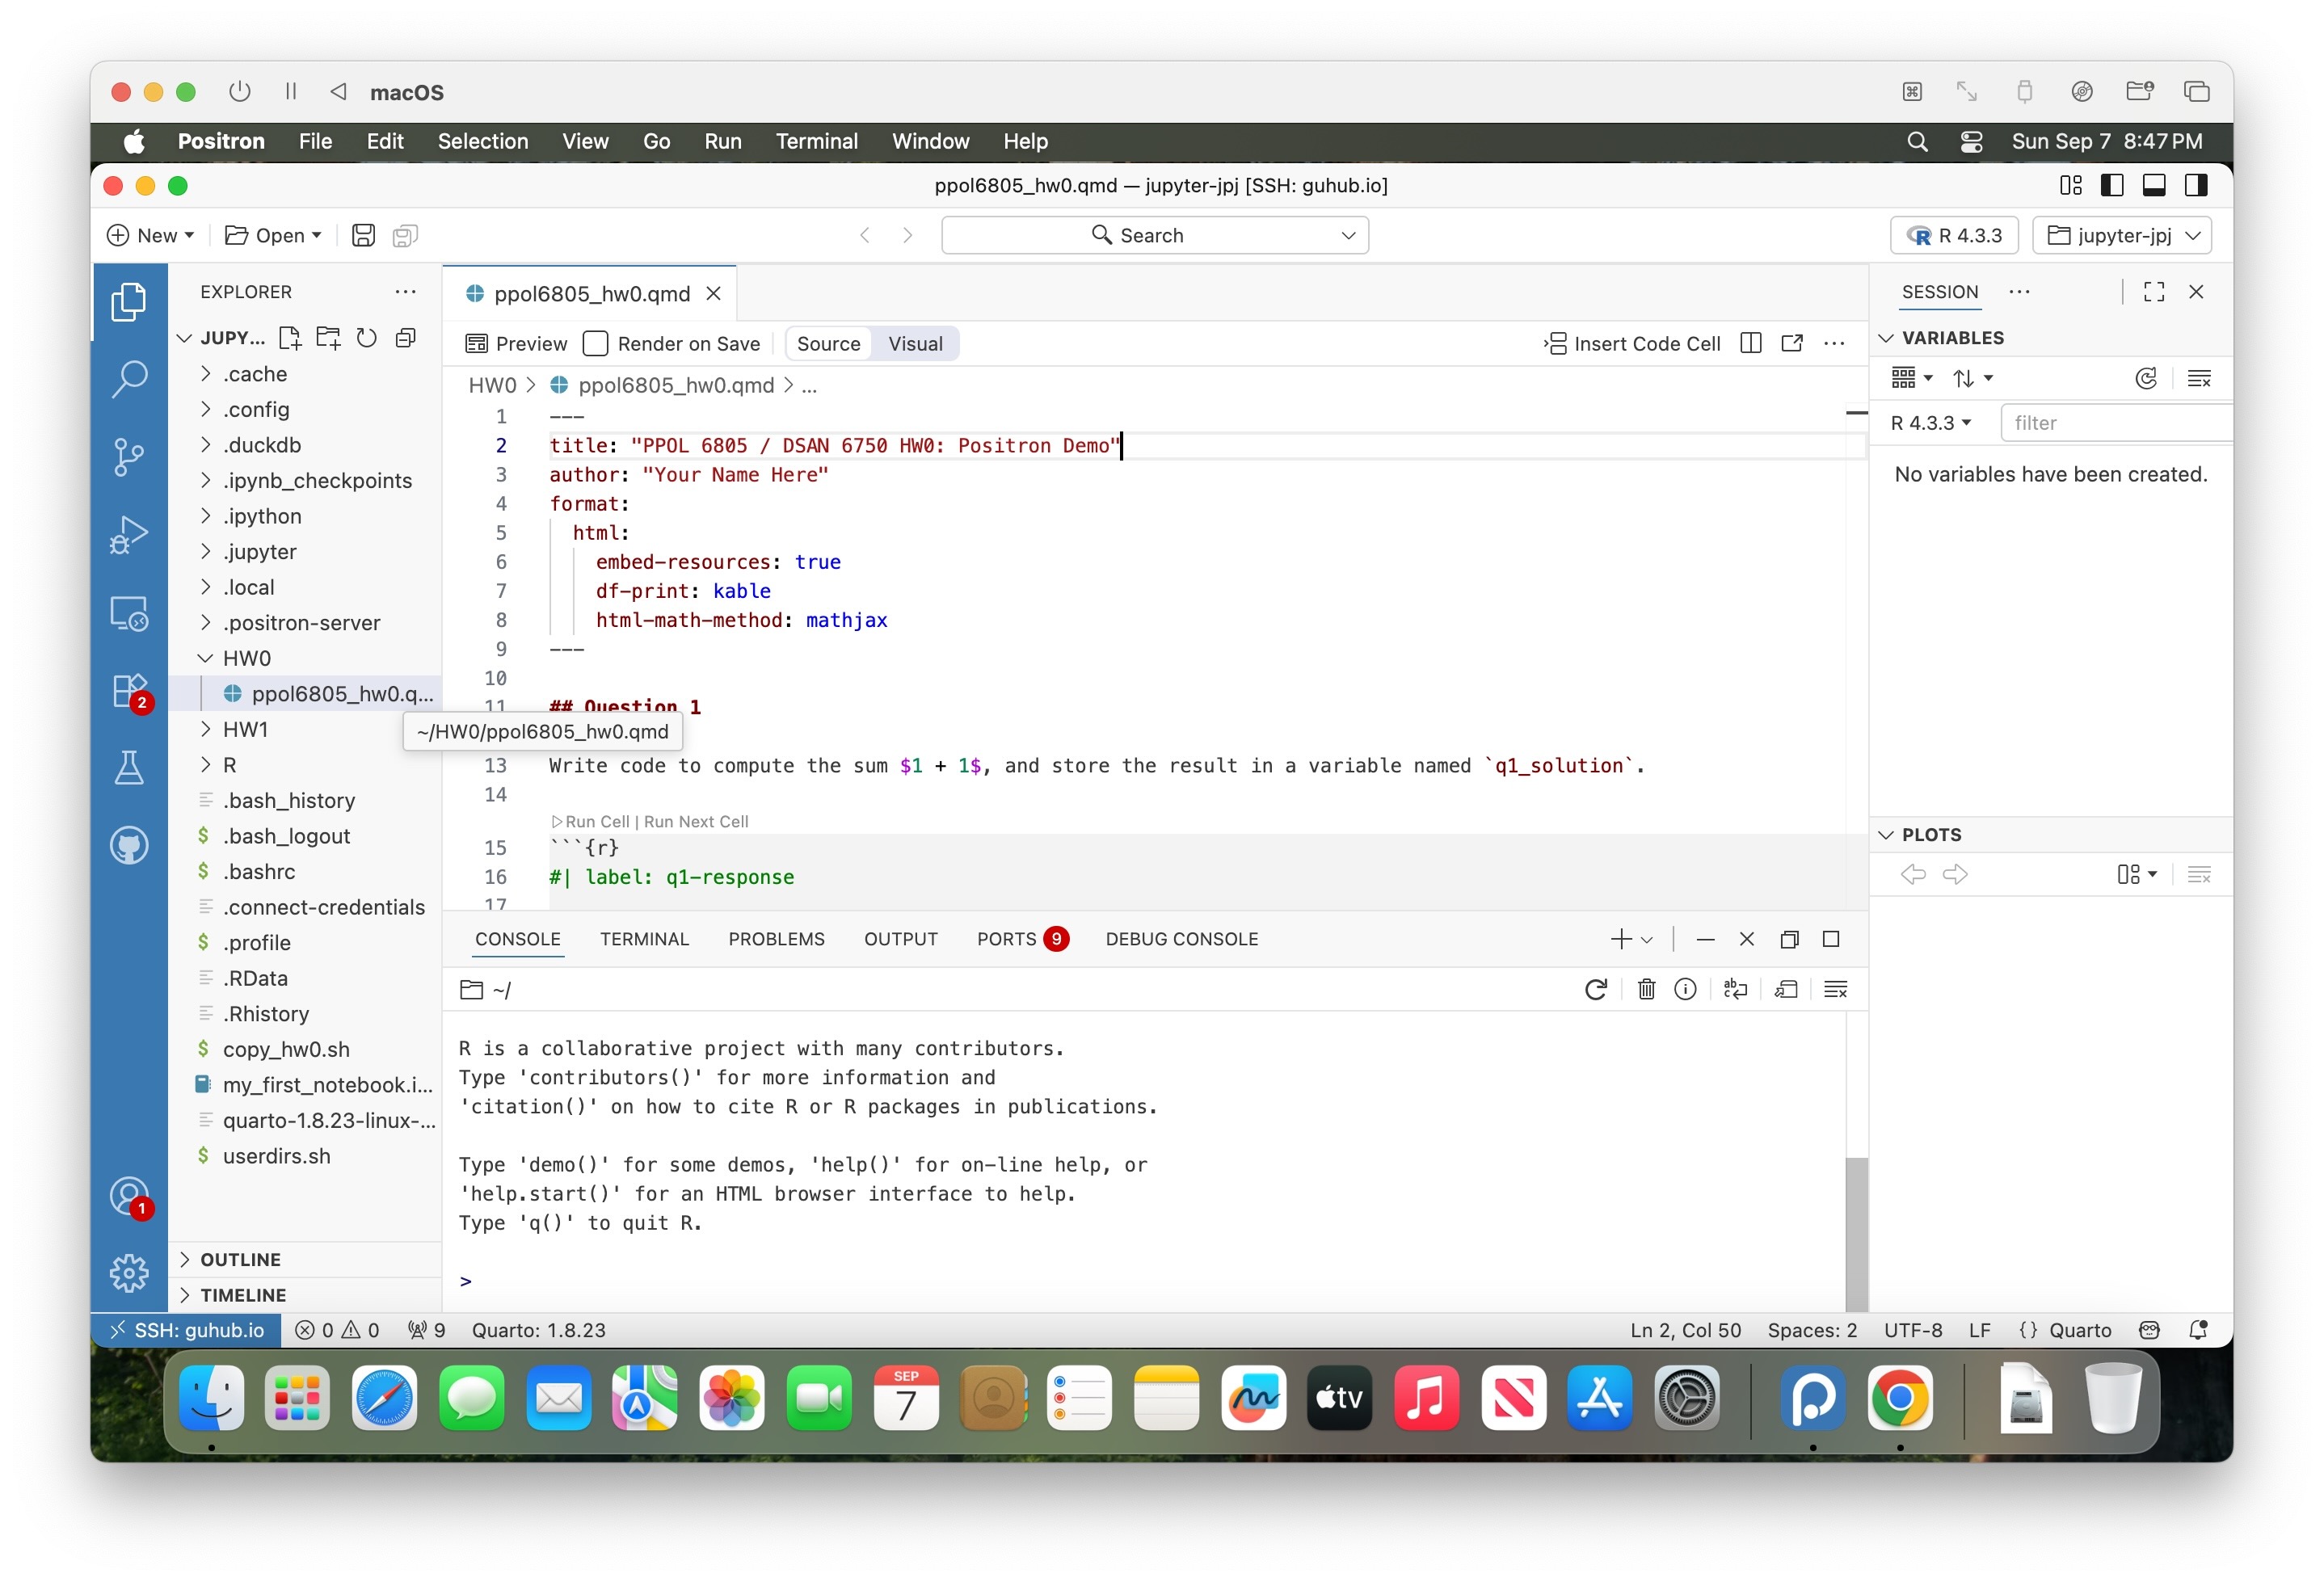Click the New Folder icon in Explorer
The image size is (2324, 1582).
[x=328, y=338]
